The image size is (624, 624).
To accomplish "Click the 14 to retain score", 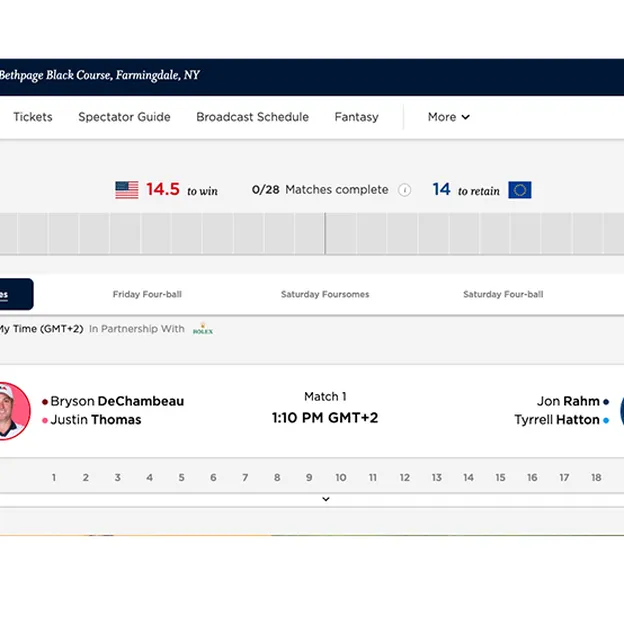I will [x=466, y=190].
